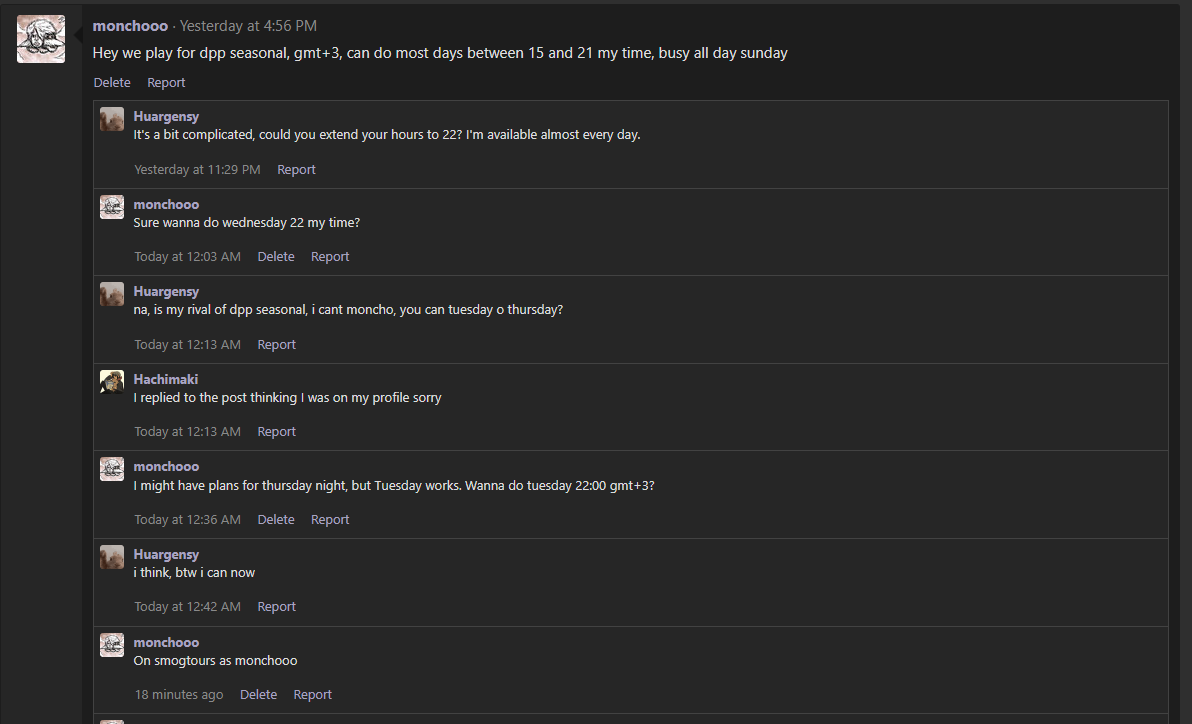Report the main post about dpp seasonal

166,83
